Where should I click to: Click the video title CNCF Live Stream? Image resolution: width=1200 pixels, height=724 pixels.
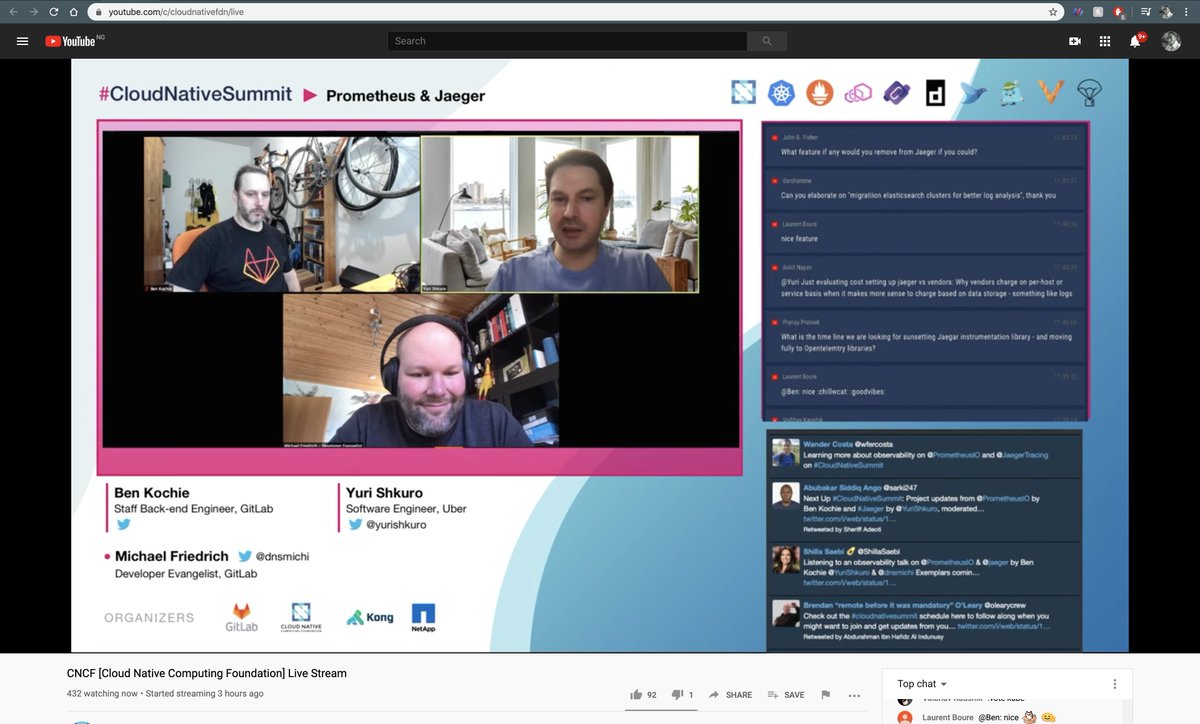[207, 673]
